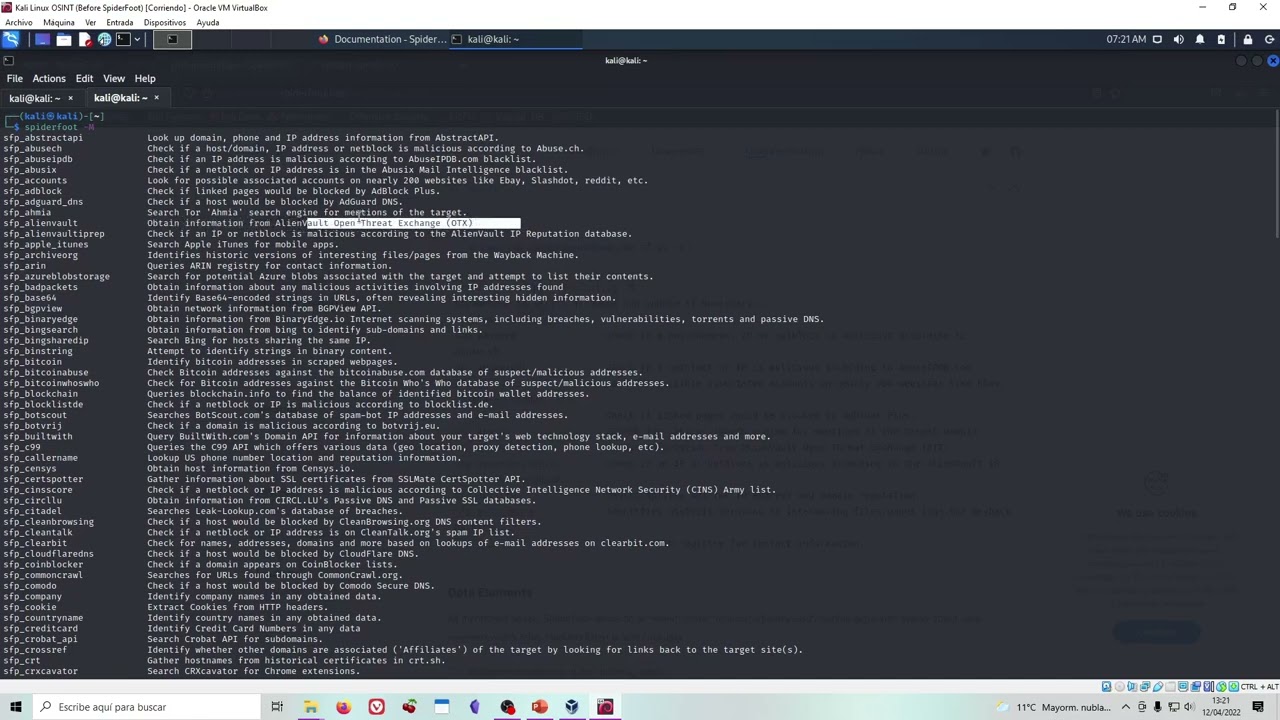
Task: Click the Windows search box 'Escribe aquí para buscar'
Action: click(x=145, y=707)
